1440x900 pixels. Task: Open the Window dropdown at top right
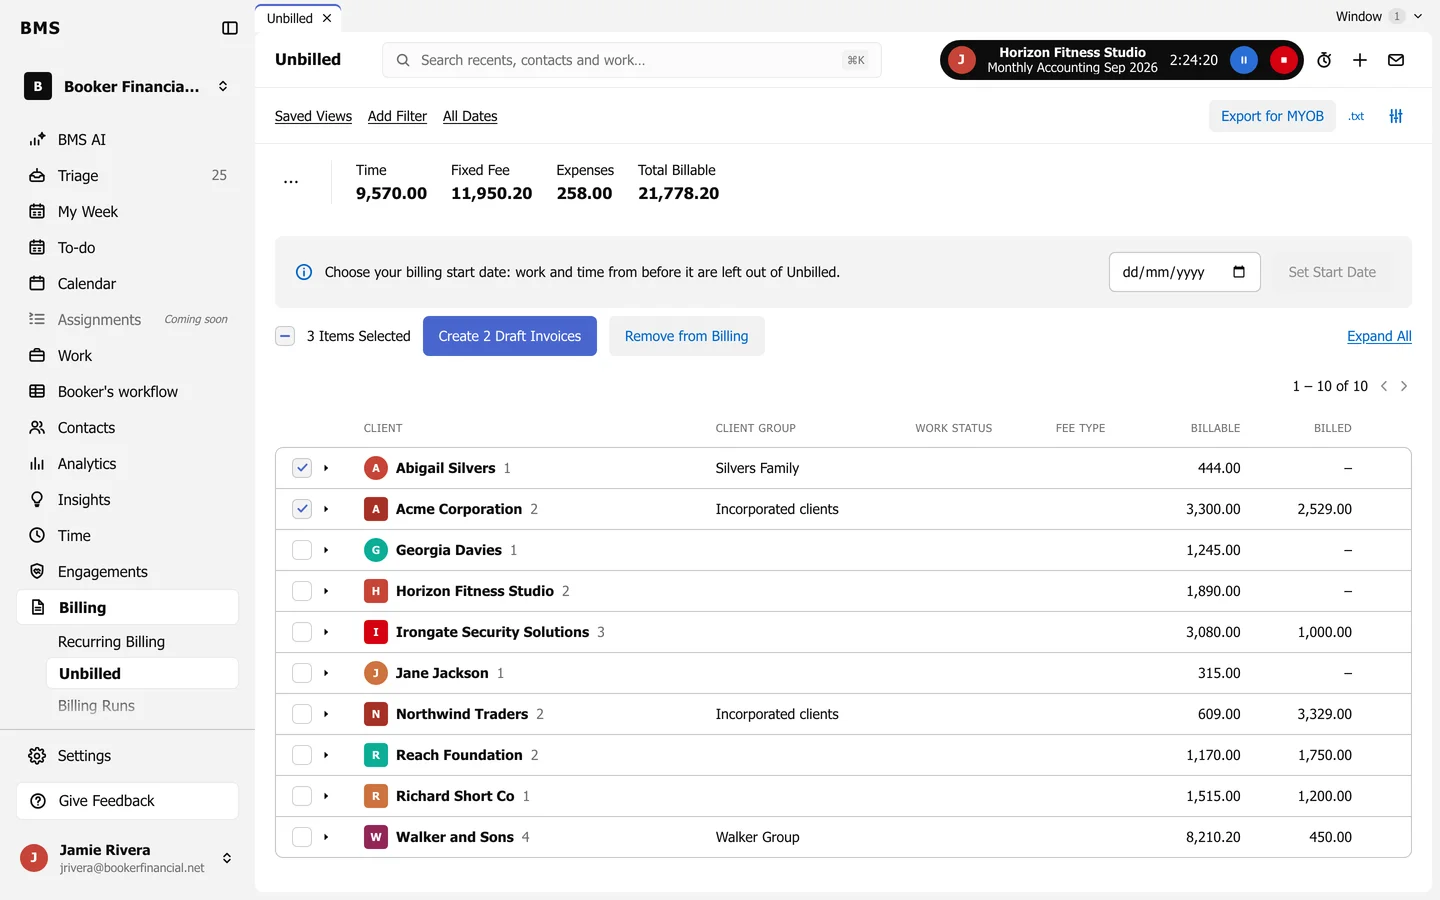pyautogui.click(x=1379, y=16)
